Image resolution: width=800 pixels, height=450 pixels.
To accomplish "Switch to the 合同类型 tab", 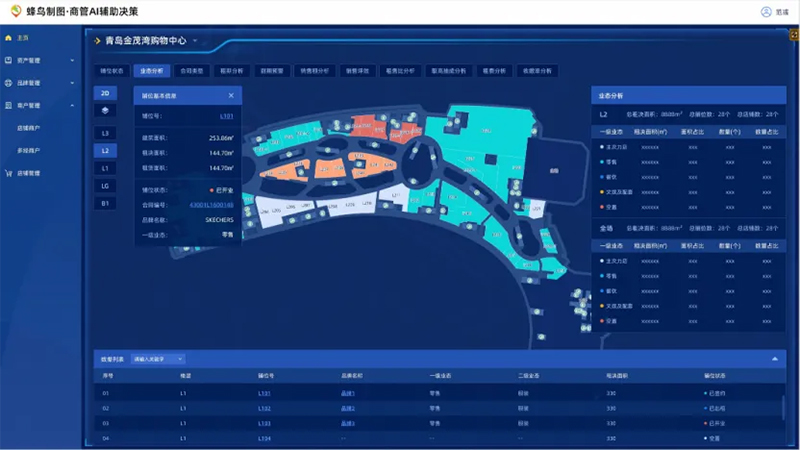I will coord(190,71).
